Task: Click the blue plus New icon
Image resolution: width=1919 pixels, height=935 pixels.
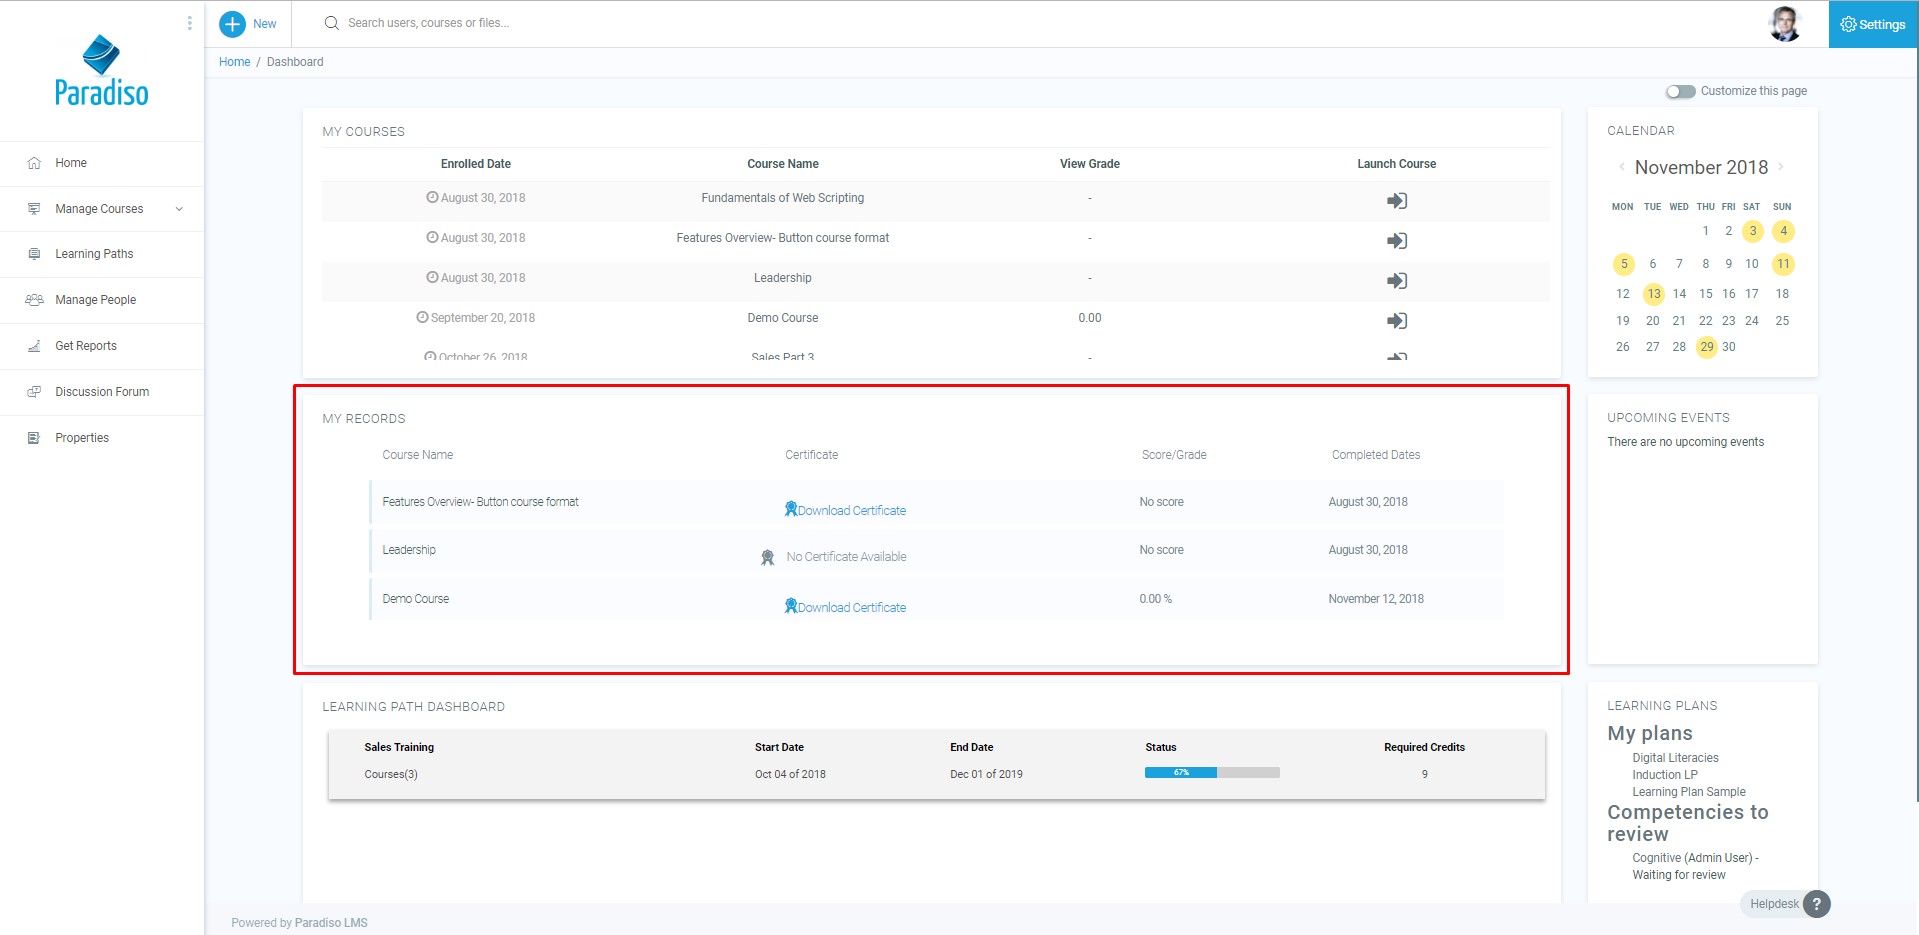Action: click(232, 24)
